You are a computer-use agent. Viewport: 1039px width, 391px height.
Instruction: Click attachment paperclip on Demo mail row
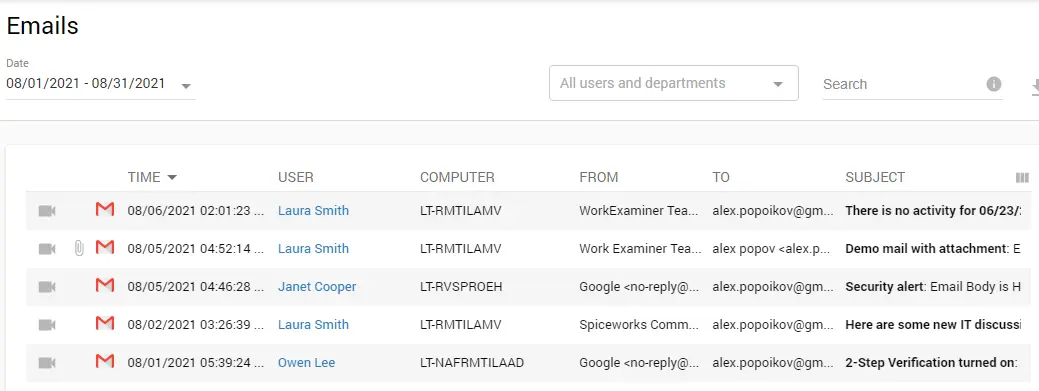coord(79,249)
